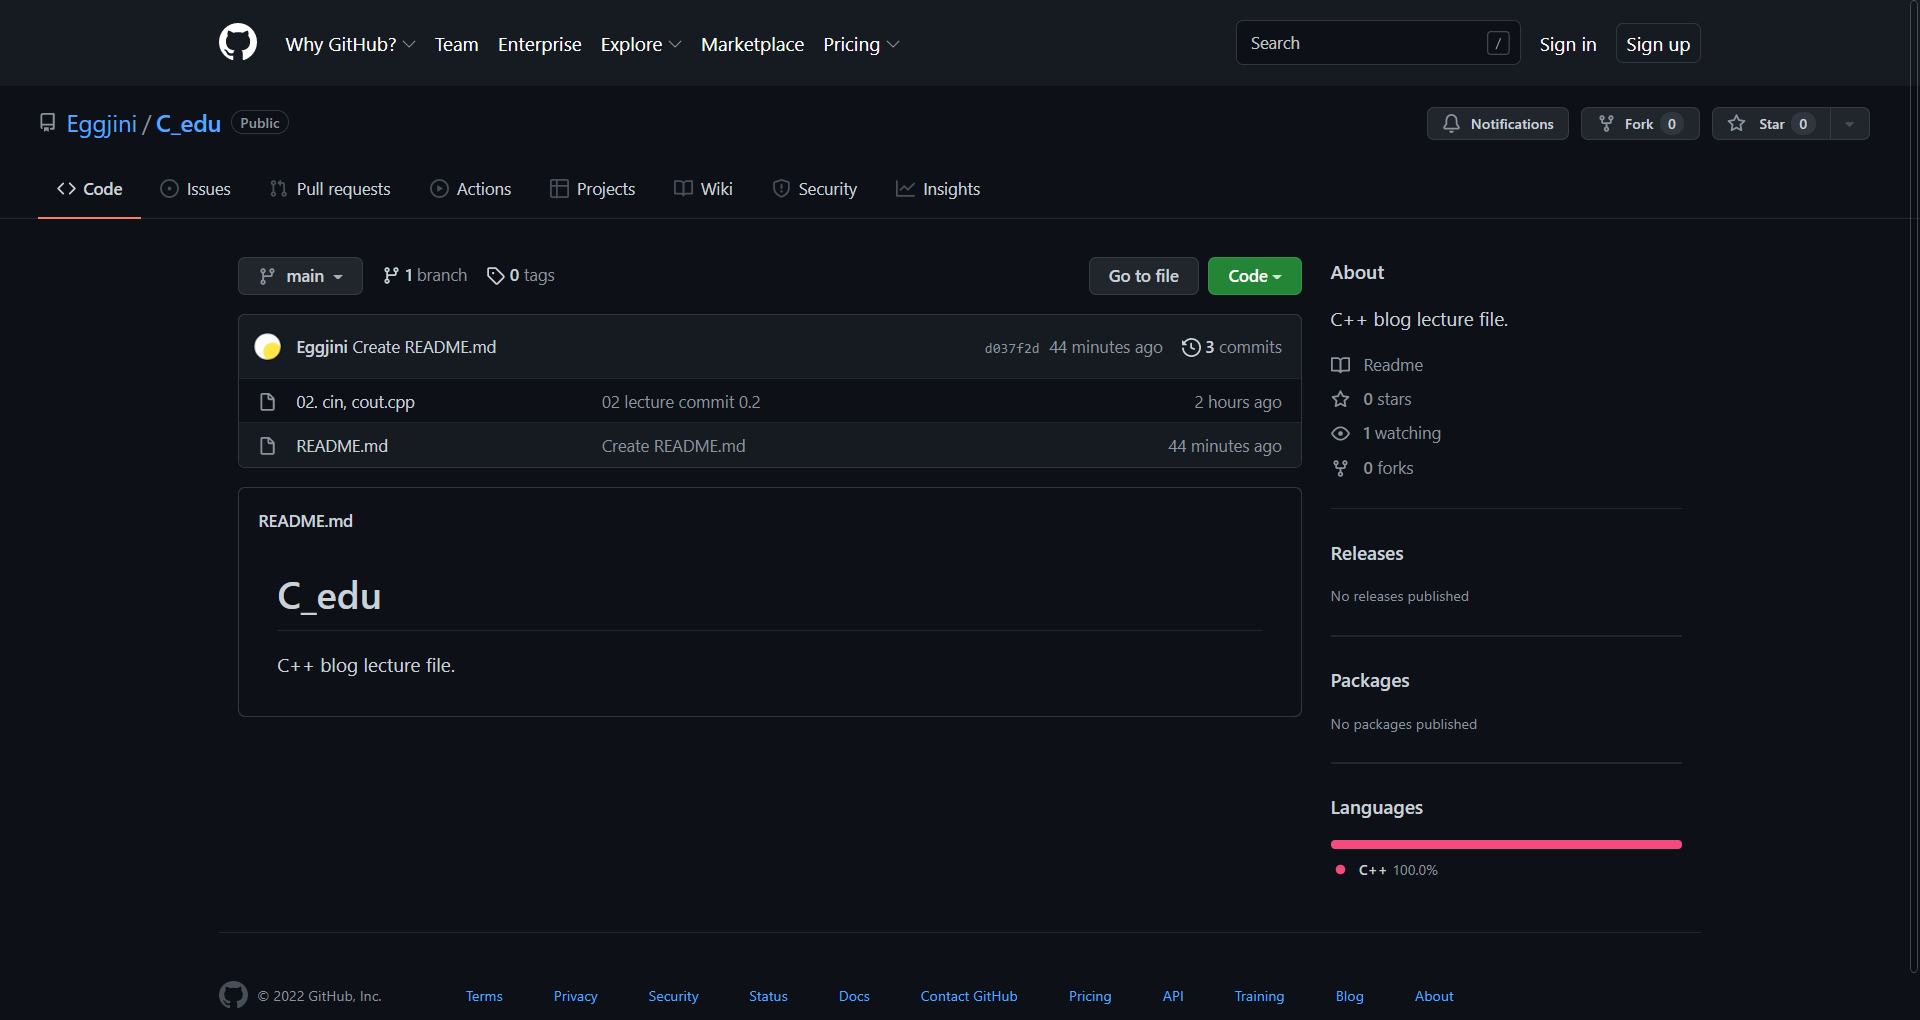Open the Eggjini owner link
Viewport: 1920px width, 1020px height.
pos(101,124)
